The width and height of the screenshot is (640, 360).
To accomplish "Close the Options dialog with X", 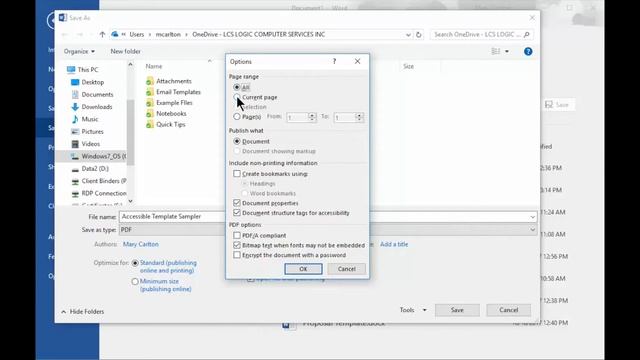I will coord(358,61).
